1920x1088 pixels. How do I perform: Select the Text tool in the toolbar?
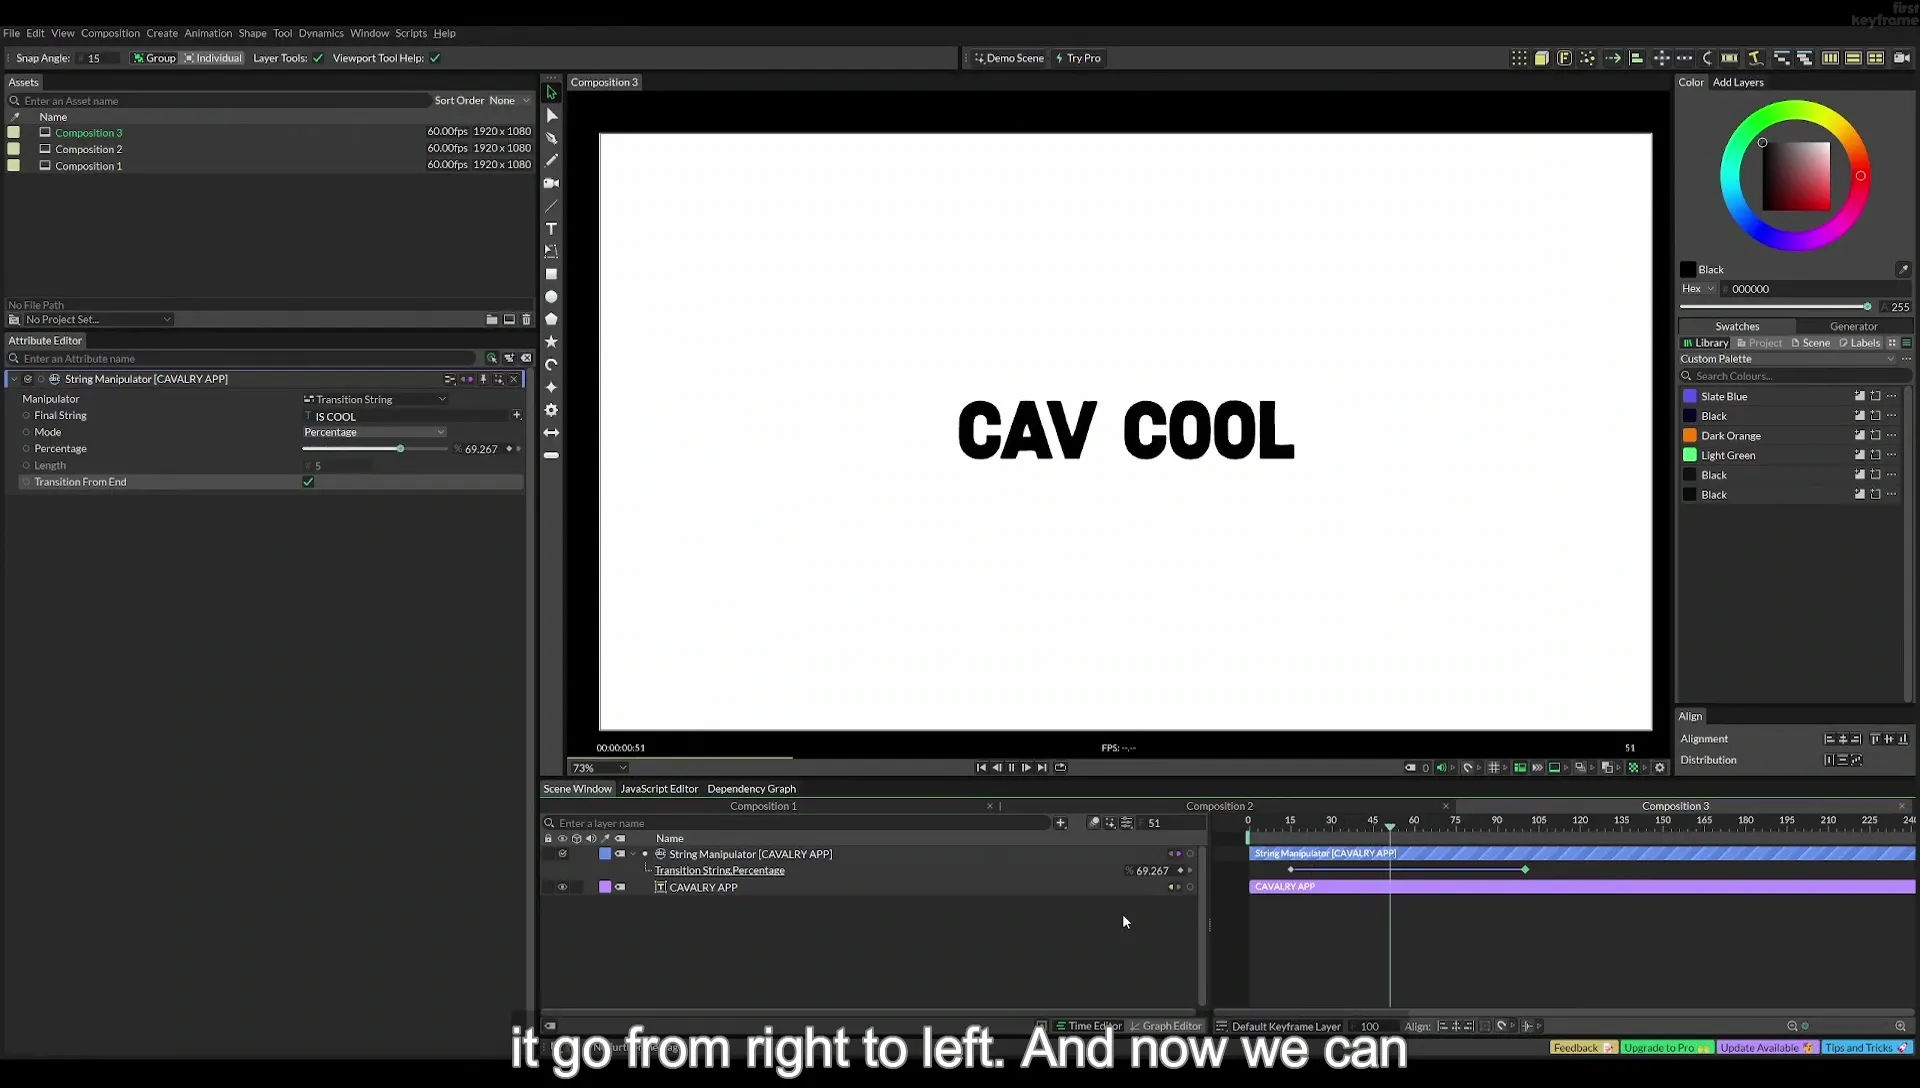click(551, 229)
